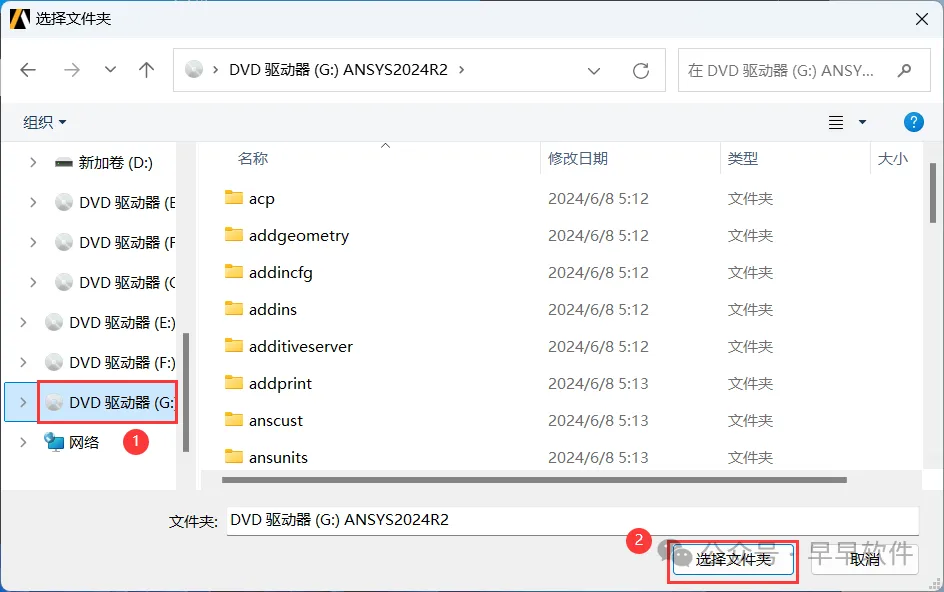Expand address bar history dropdown
This screenshot has width=944, height=592.
tap(594, 71)
